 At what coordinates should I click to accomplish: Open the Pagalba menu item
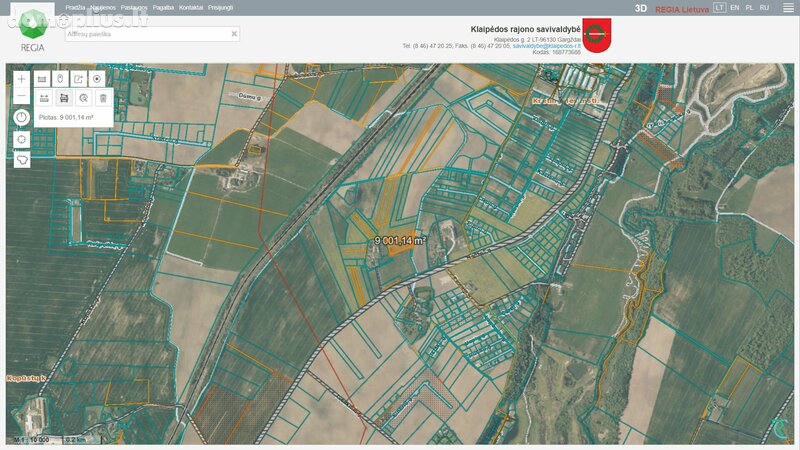click(x=163, y=8)
